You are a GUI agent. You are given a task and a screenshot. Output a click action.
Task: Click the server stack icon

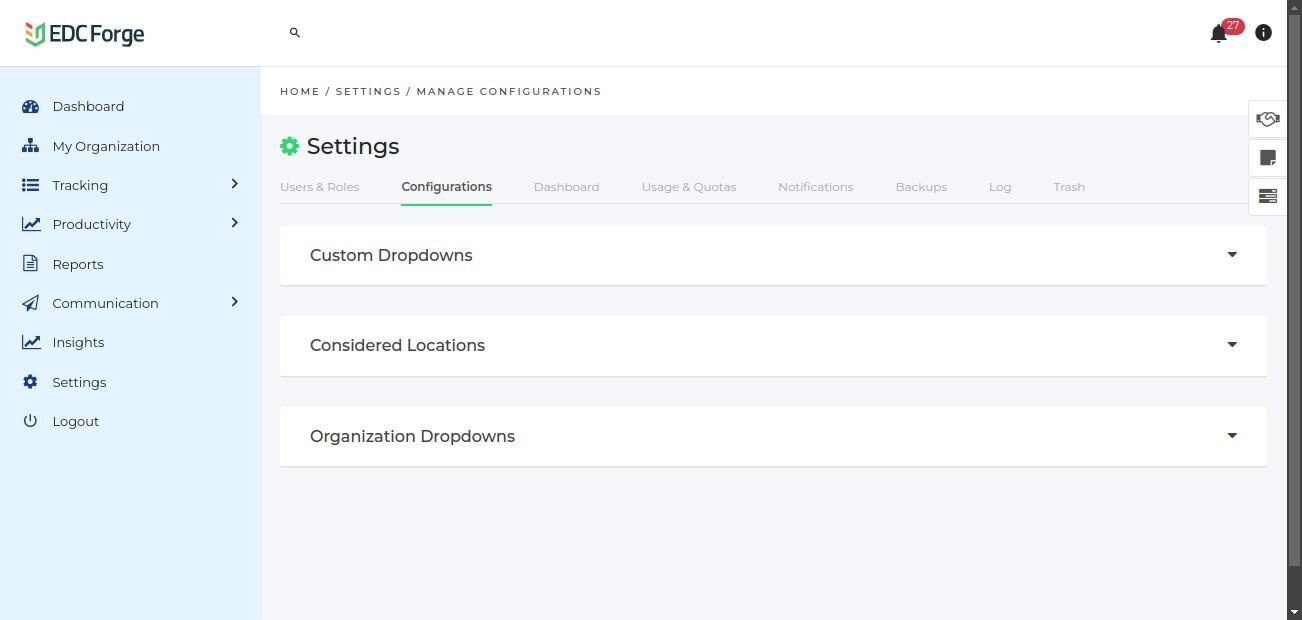coord(1267,196)
